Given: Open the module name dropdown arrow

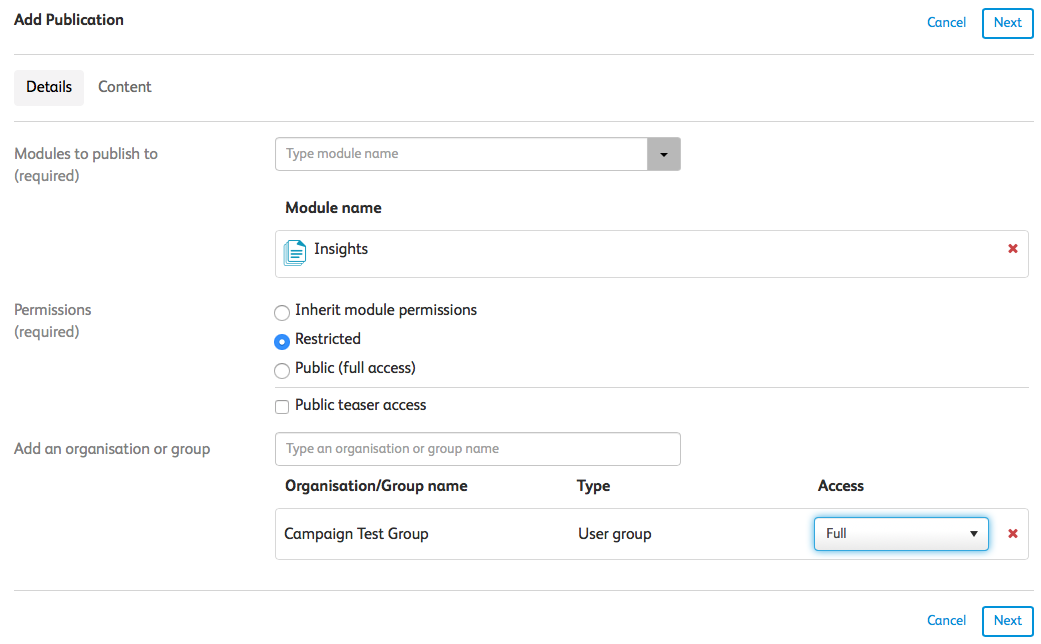Looking at the screenshot, I should pos(664,154).
